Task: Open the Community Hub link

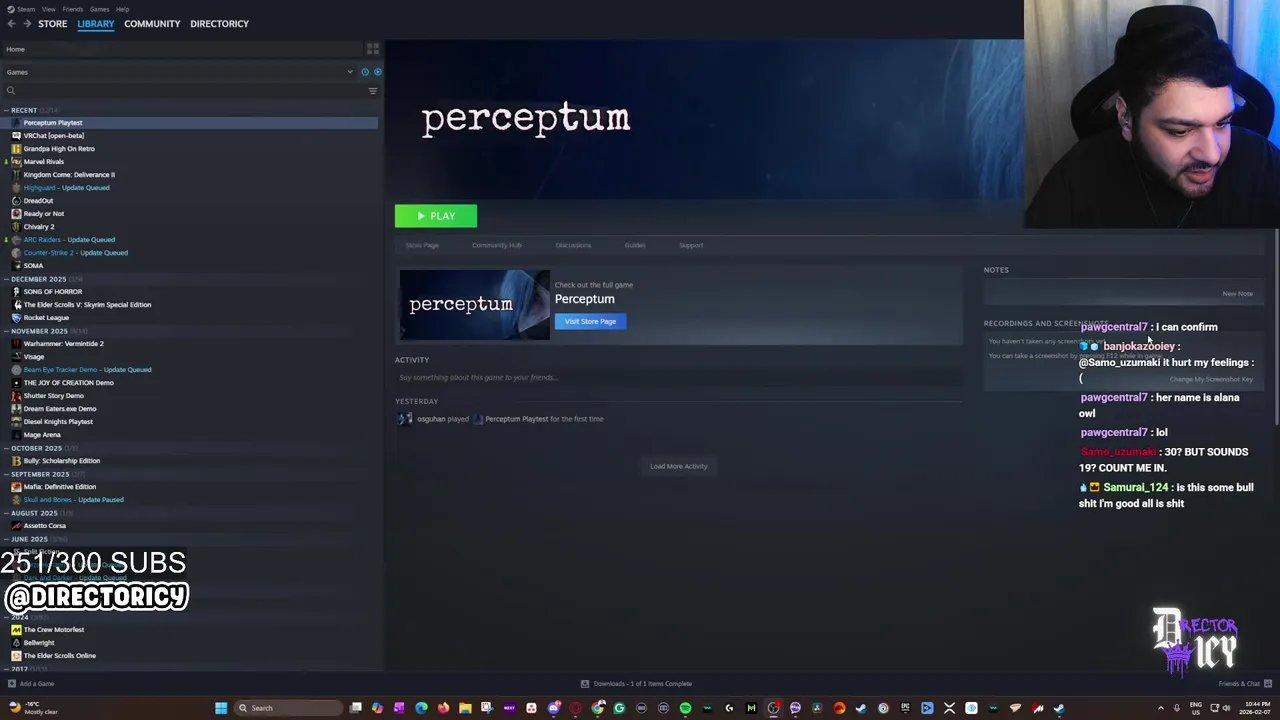Action: tap(496, 245)
